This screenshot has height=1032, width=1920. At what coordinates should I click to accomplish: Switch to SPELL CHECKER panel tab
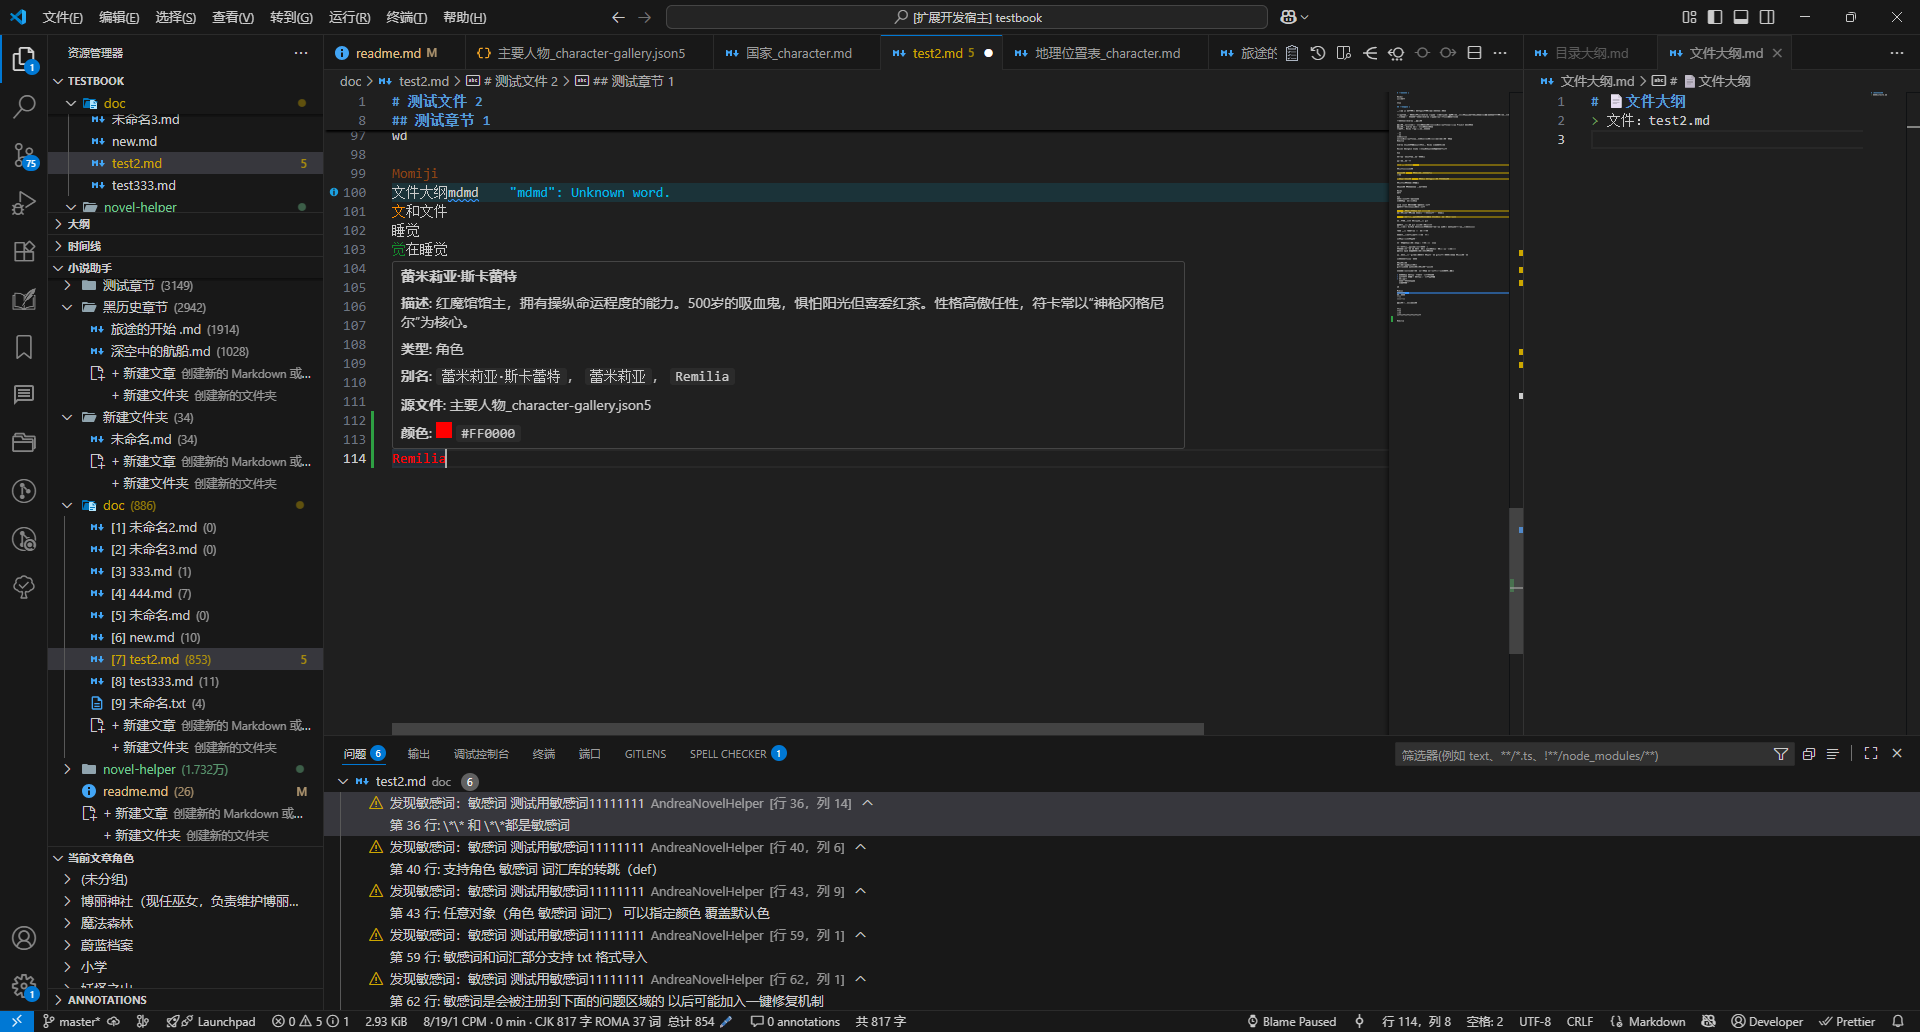point(737,754)
